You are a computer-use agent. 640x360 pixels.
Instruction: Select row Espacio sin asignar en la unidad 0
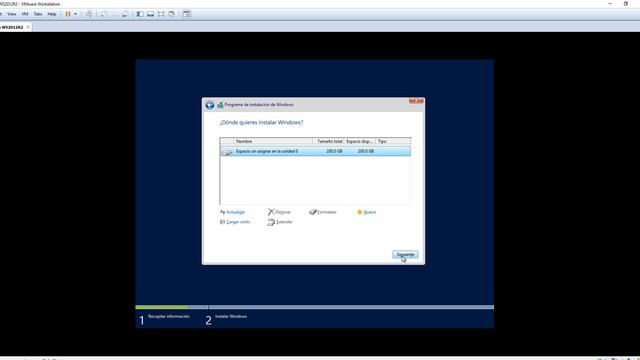pyautogui.click(x=315, y=151)
